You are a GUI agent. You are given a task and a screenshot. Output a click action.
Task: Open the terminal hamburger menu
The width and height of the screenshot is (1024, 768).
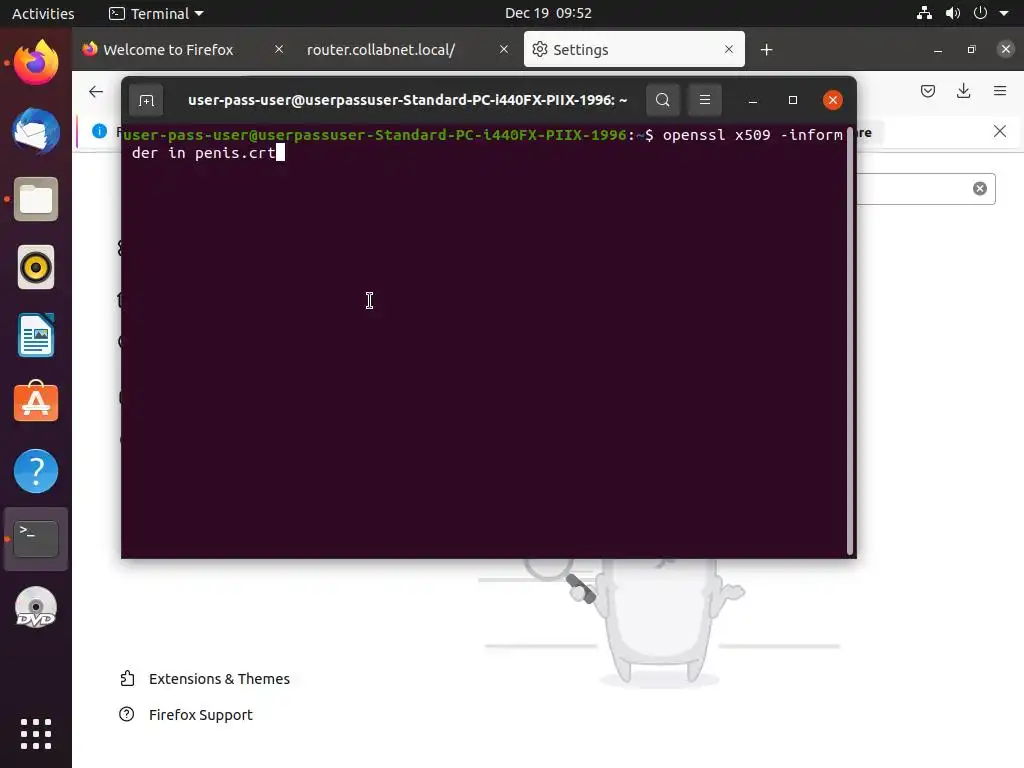point(705,100)
